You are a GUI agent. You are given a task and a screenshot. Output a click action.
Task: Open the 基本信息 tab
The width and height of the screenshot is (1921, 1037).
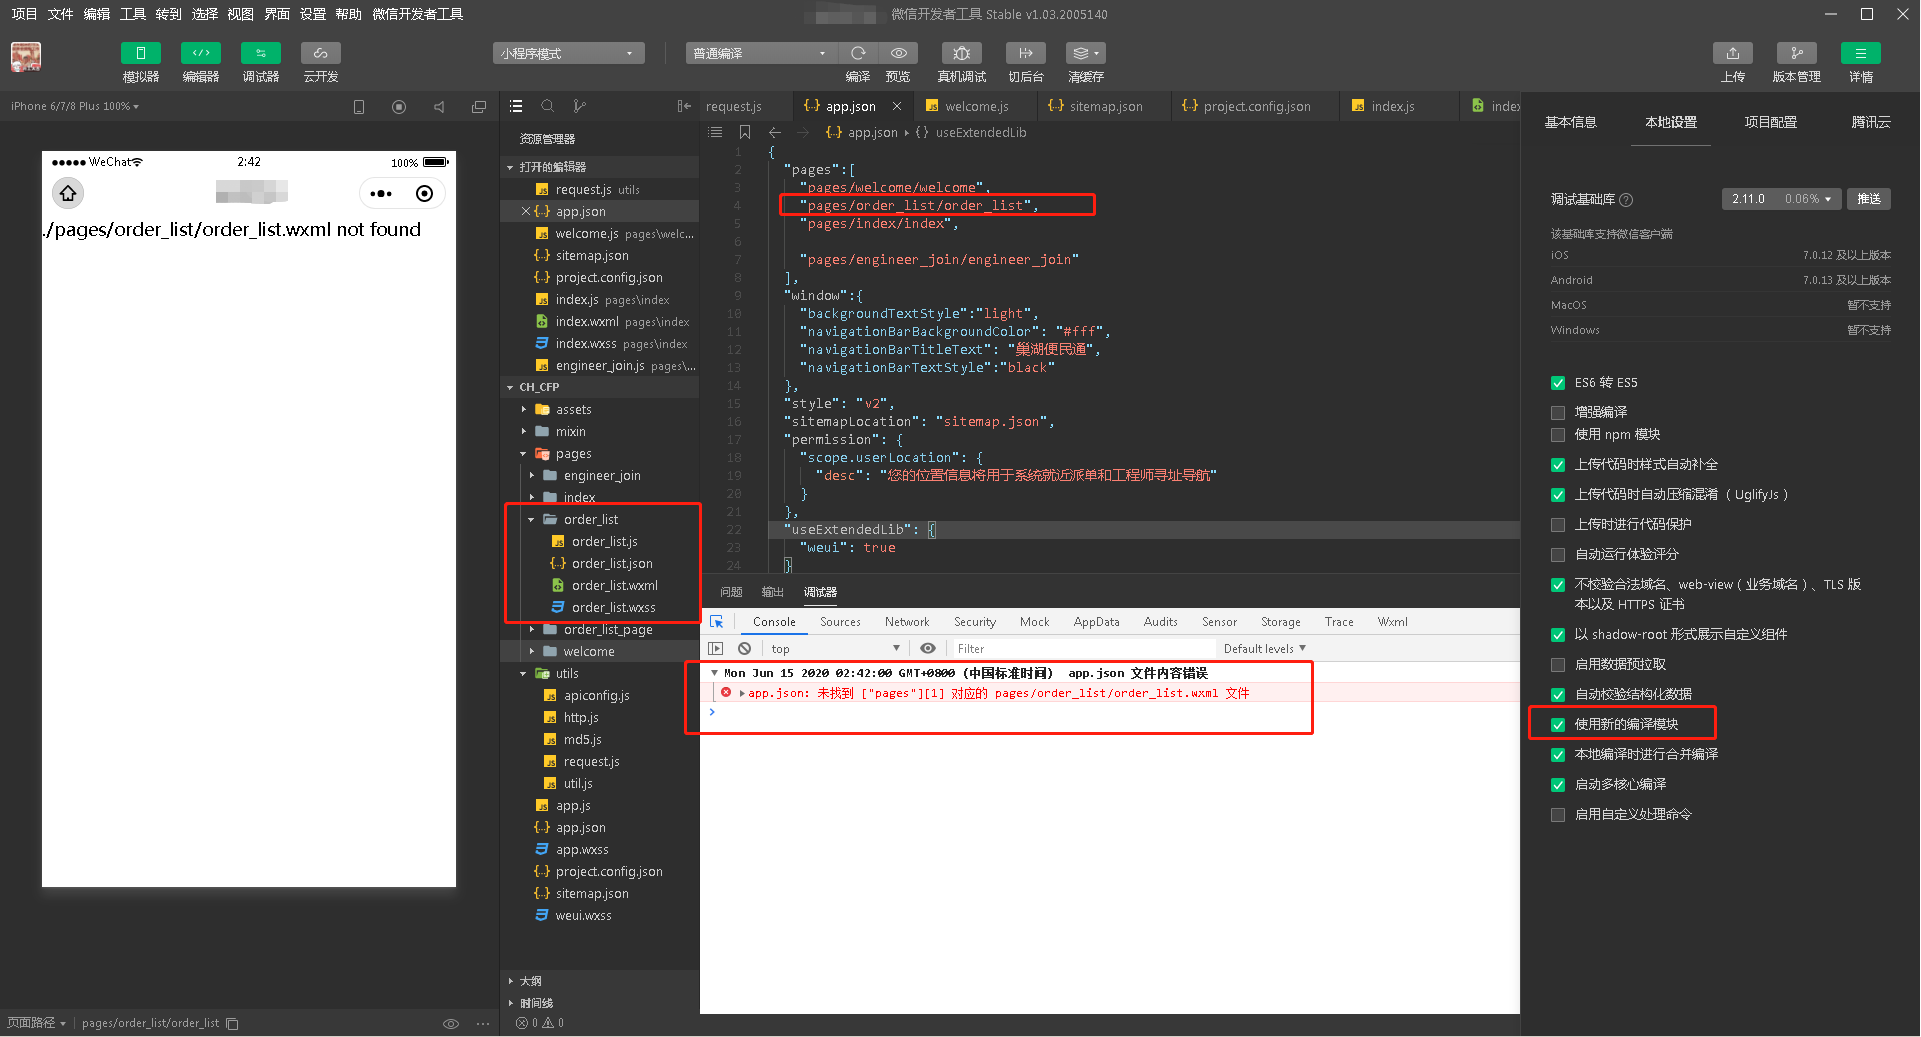[x=1570, y=122]
